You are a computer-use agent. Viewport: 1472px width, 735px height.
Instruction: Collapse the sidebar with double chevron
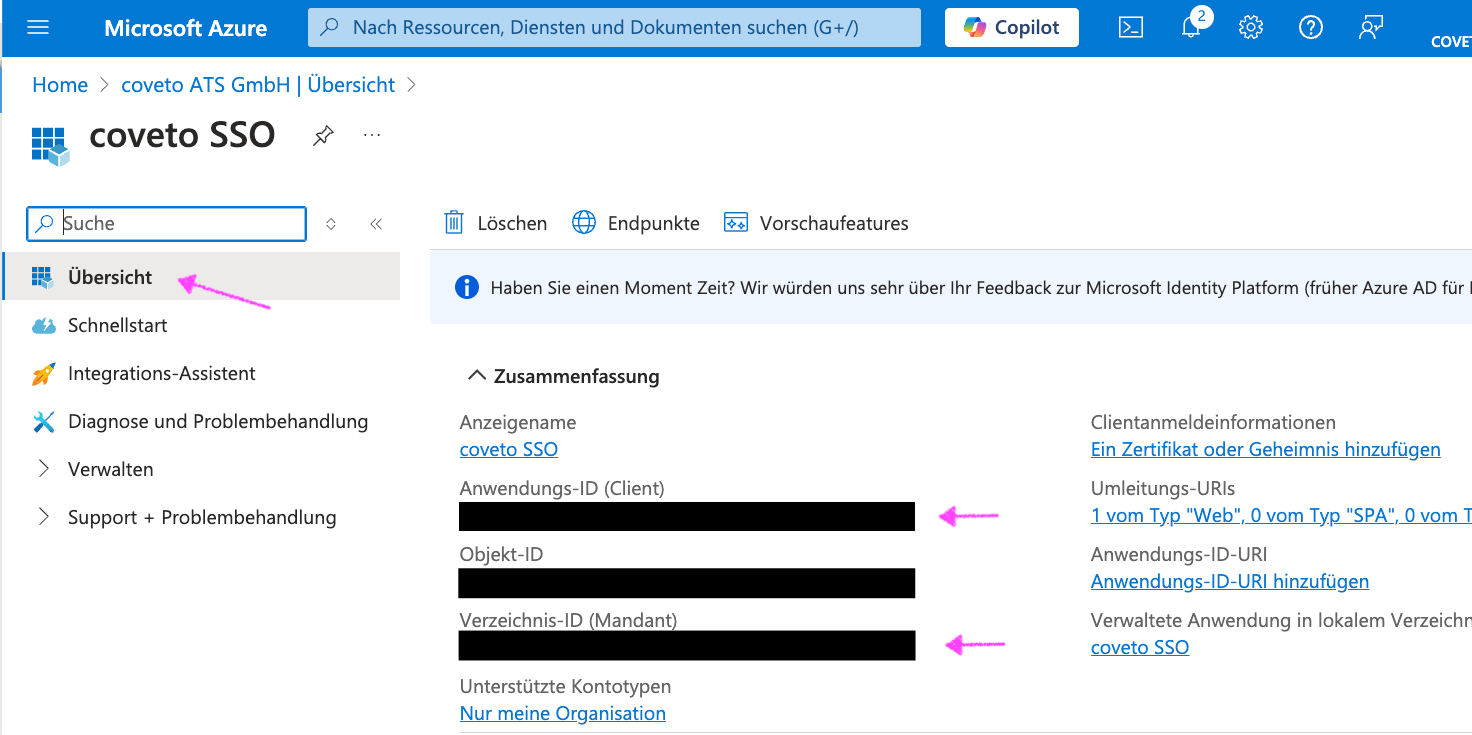point(376,224)
